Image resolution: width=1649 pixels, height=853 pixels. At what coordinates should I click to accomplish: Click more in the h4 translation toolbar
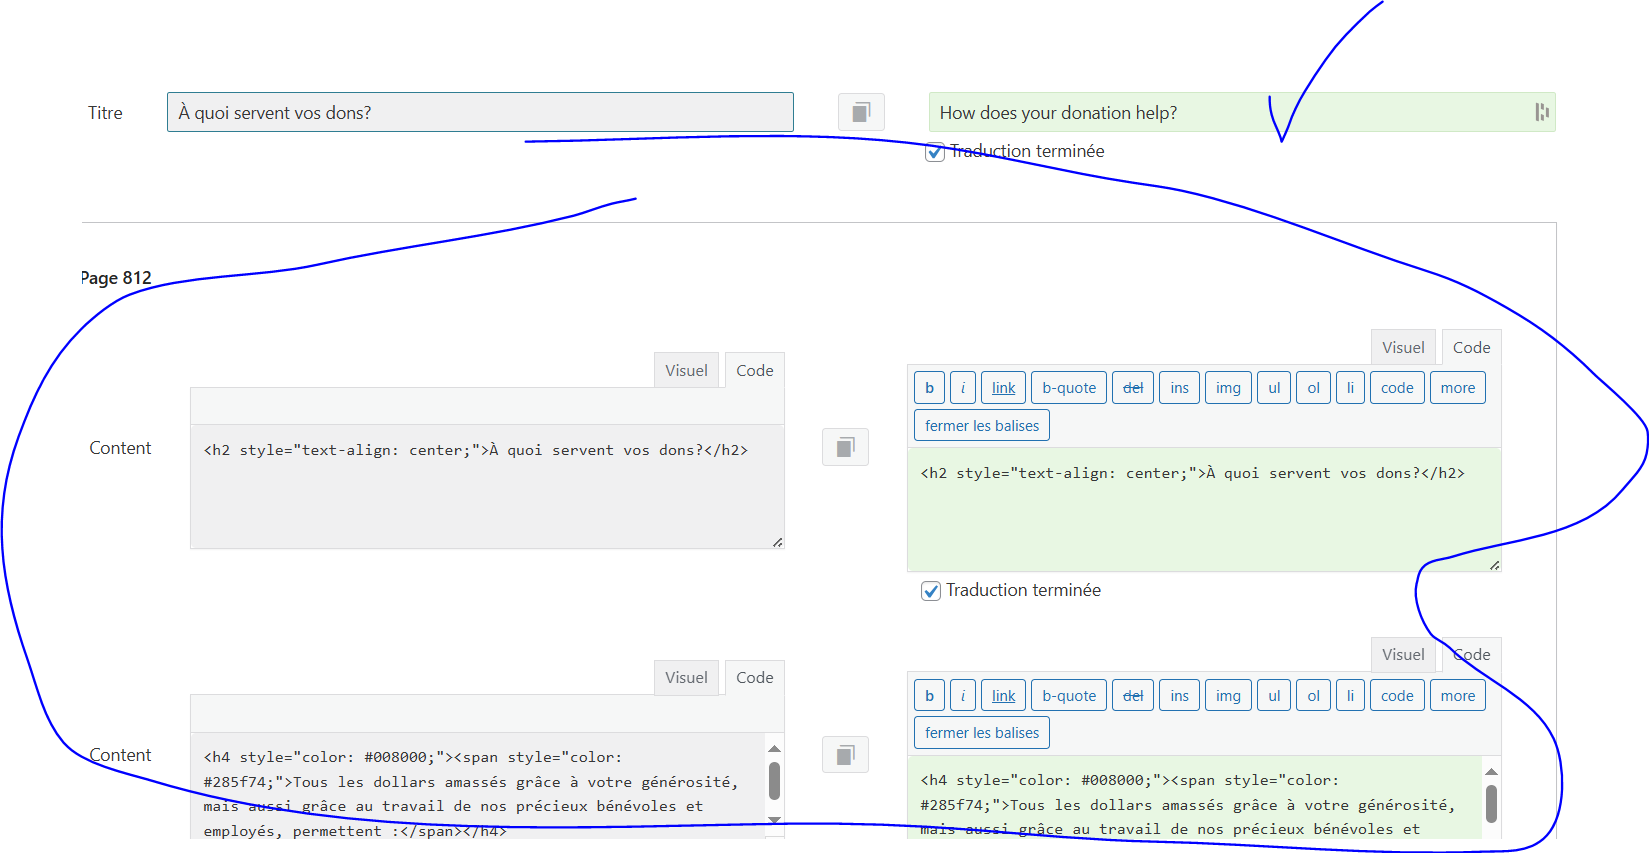1458,696
